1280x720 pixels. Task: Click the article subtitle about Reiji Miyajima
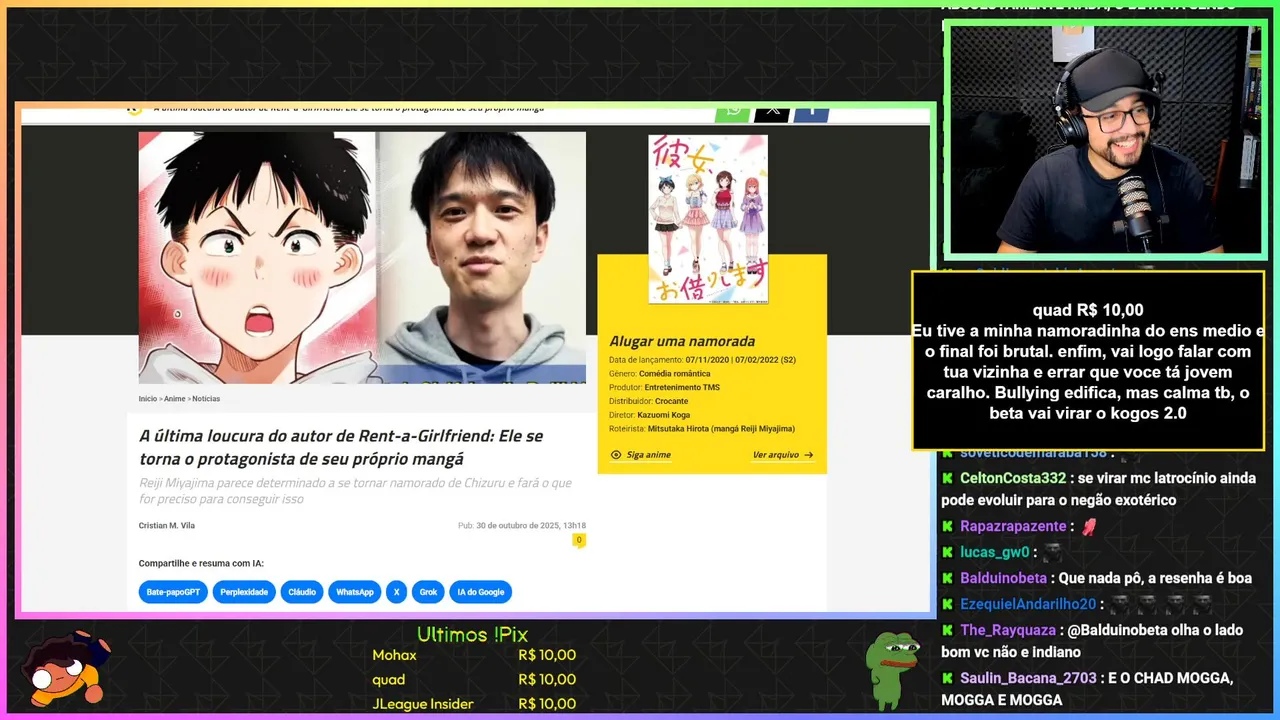click(x=355, y=491)
